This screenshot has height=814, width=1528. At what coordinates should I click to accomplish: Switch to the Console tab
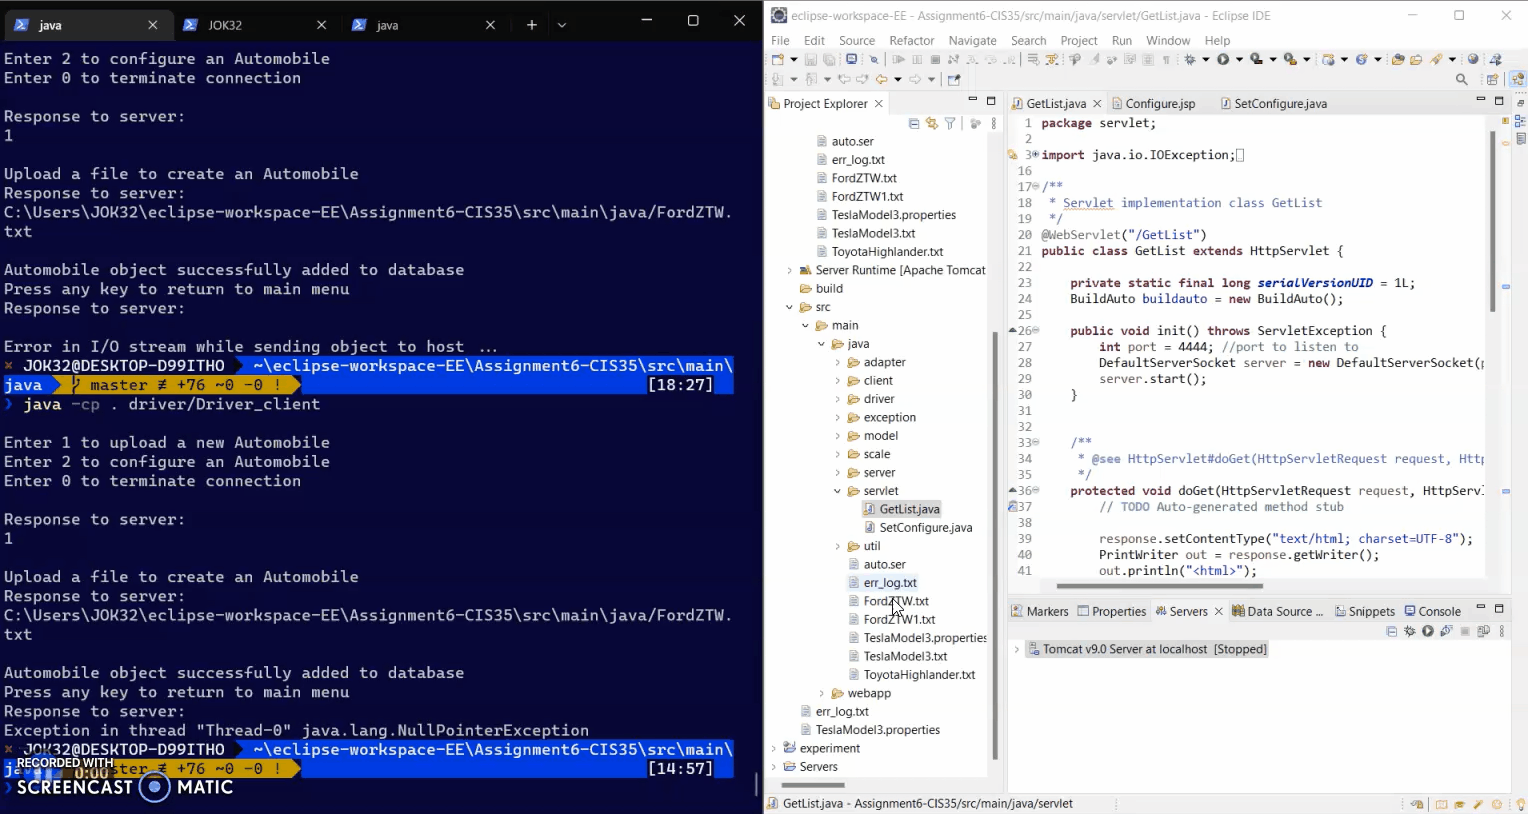(x=1432, y=611)
